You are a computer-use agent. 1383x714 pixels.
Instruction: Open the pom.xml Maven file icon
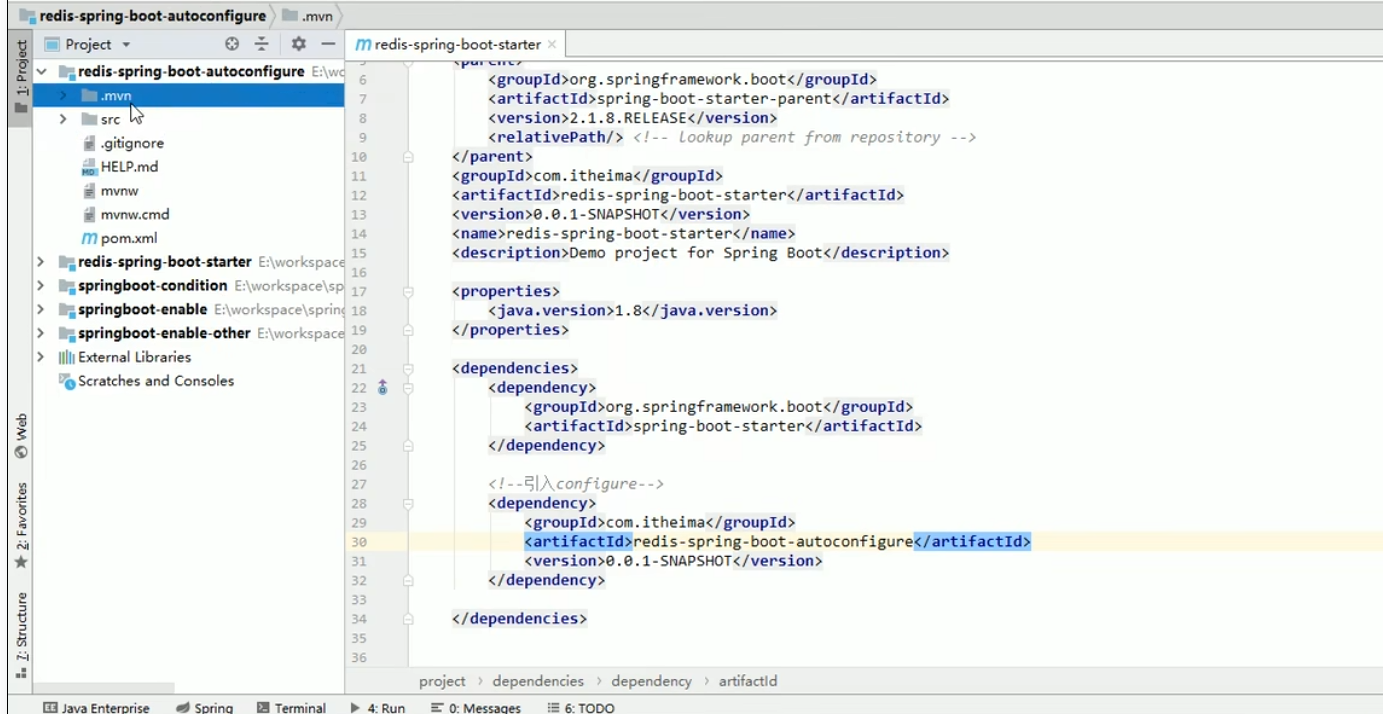(89, 238)
